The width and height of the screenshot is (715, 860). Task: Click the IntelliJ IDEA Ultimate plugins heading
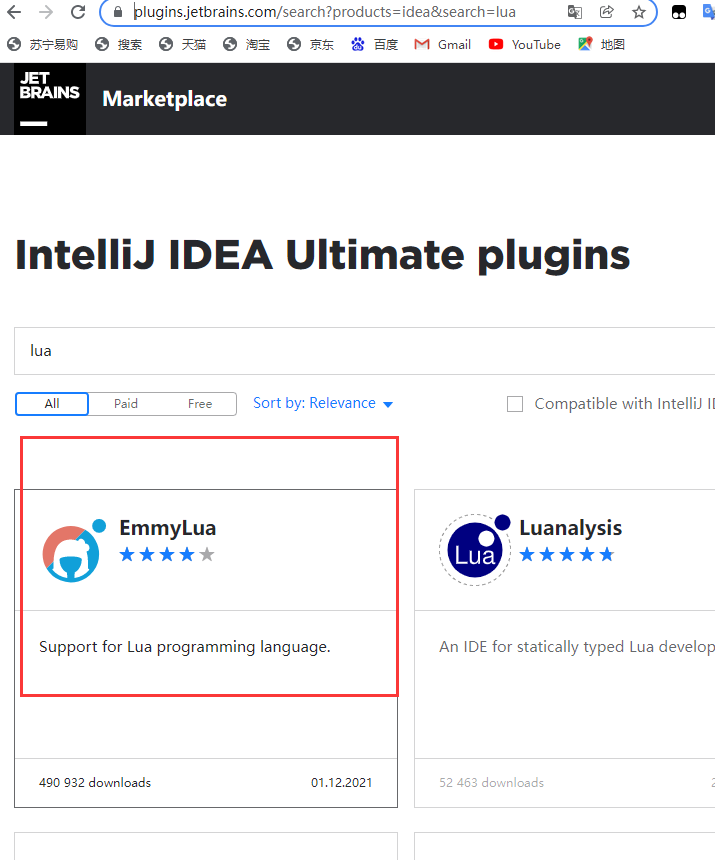click(322, 256)
